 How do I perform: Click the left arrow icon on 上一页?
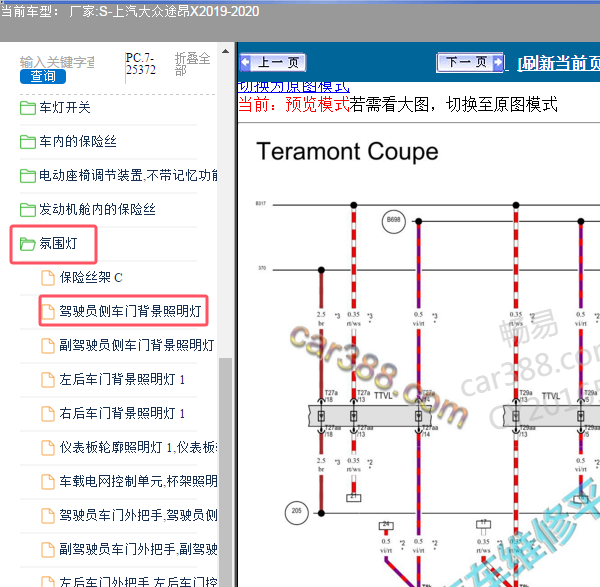click(246, 62)
